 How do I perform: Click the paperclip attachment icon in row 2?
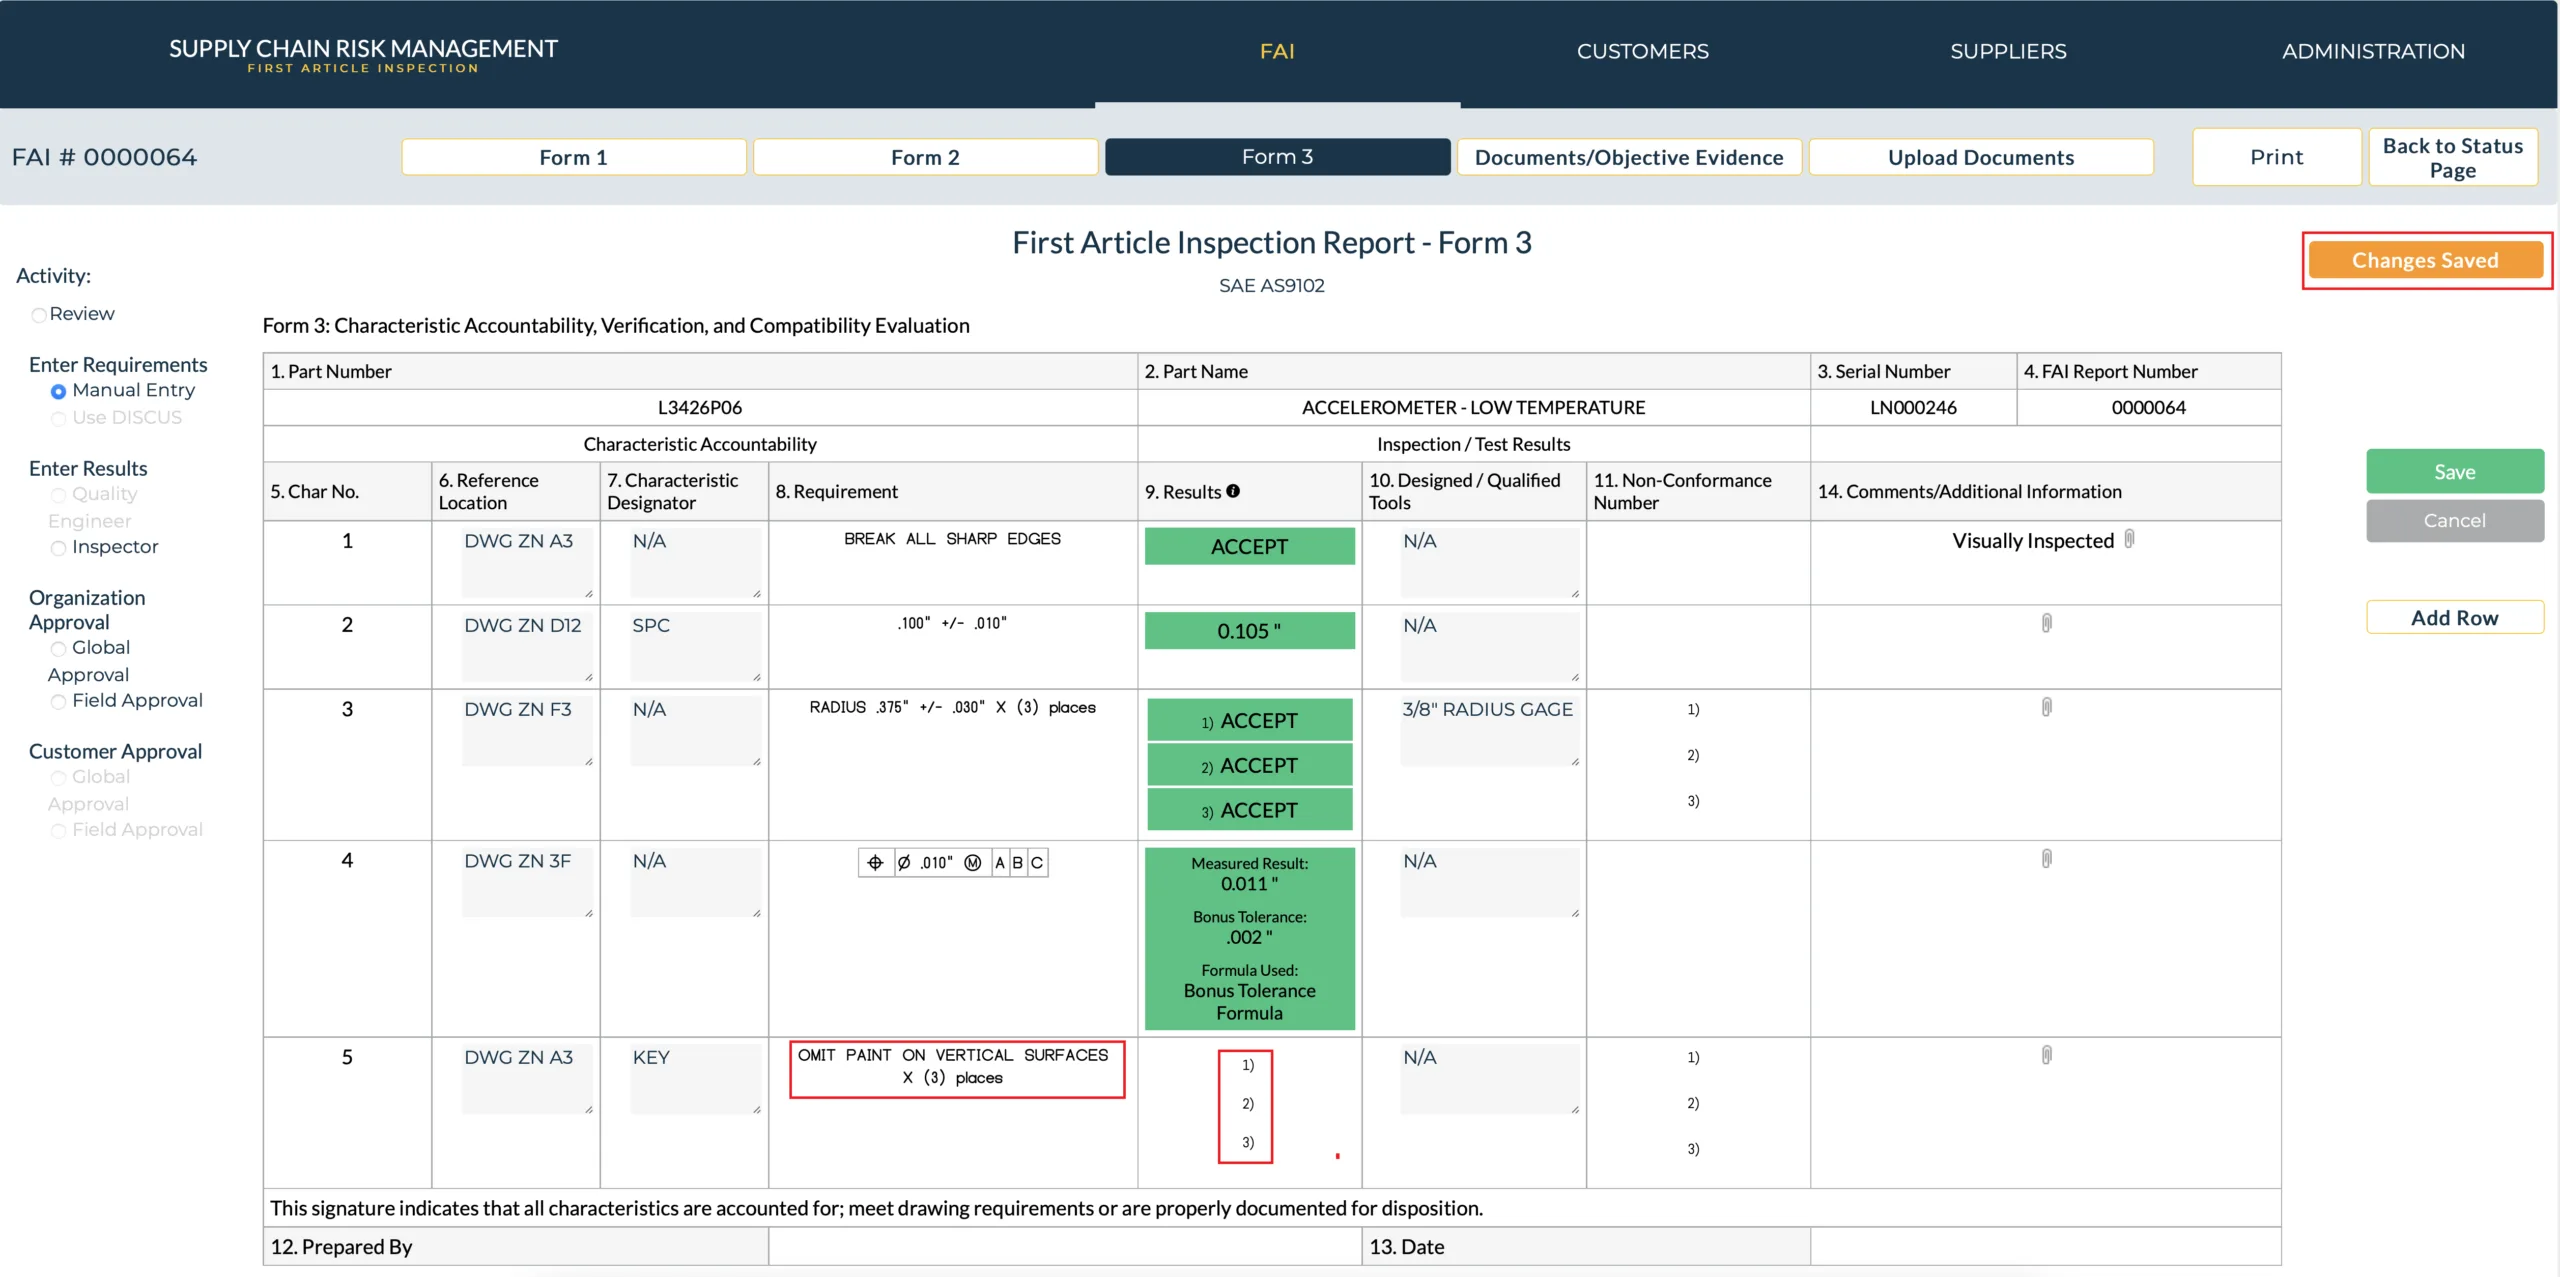click(2046, 623)
